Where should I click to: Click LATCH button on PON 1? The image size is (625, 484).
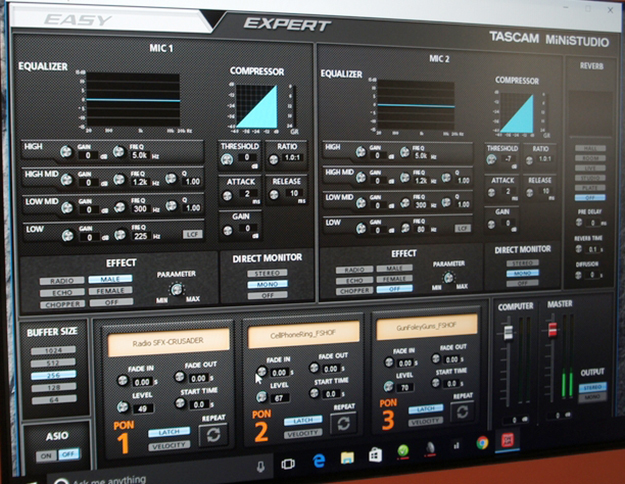(168, 432)
